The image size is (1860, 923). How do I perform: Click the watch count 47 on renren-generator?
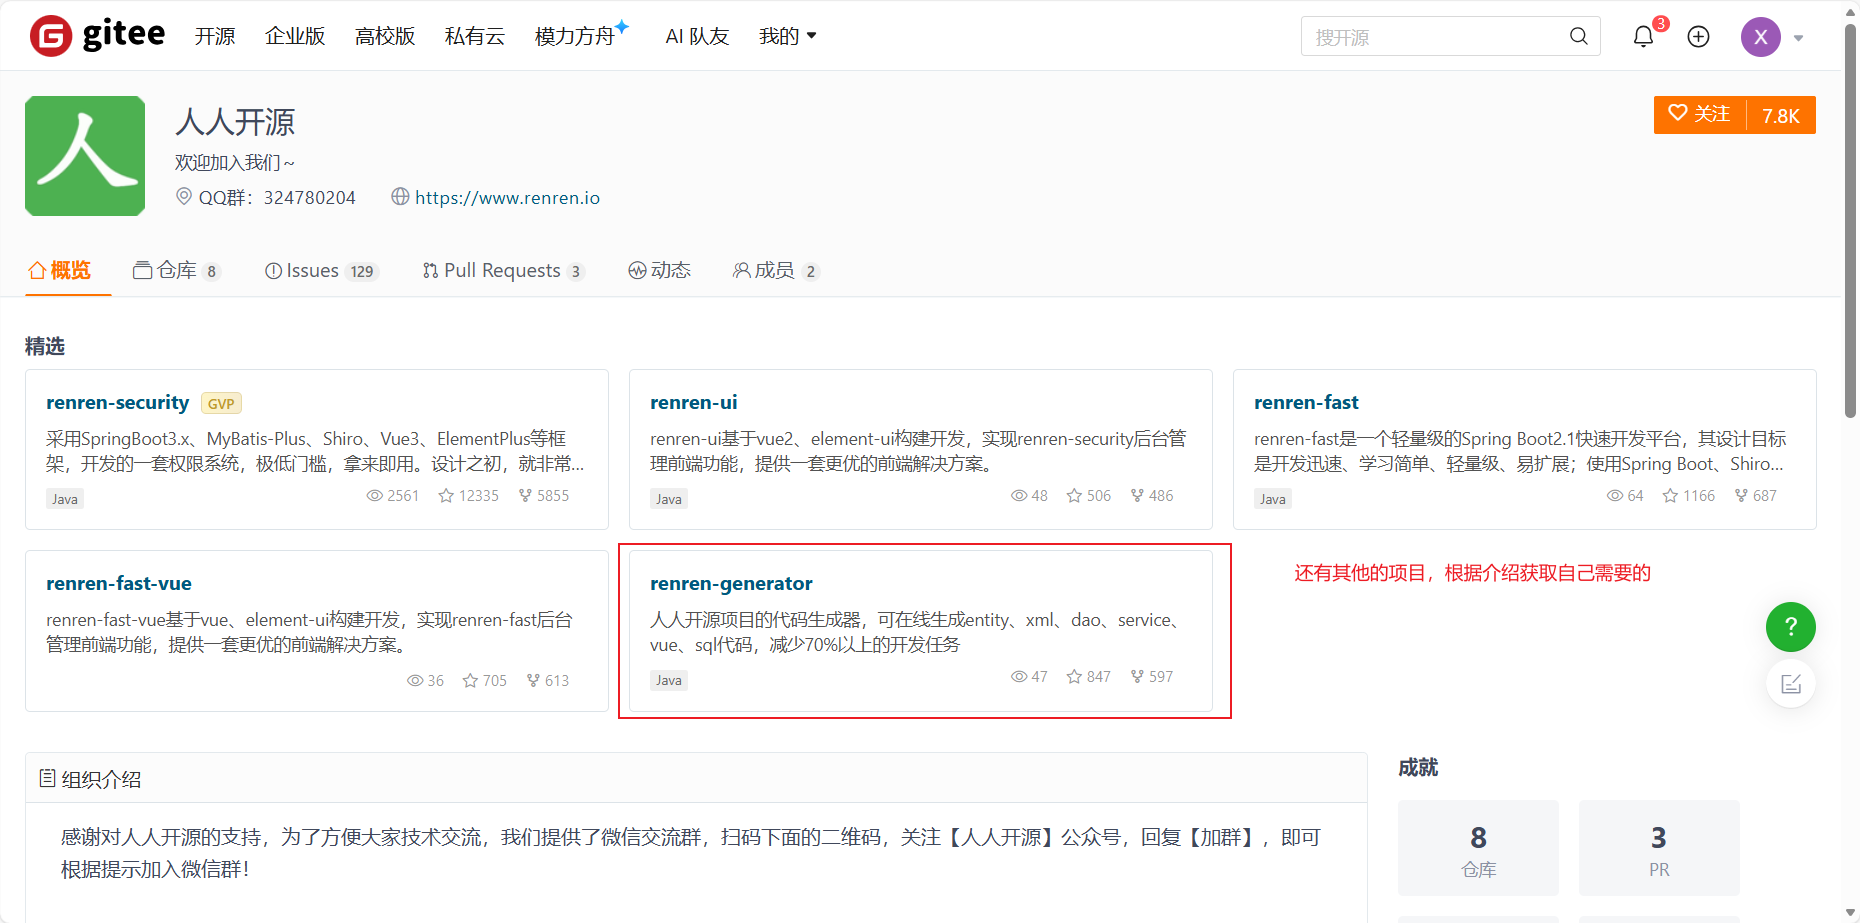click(1029, 676)
